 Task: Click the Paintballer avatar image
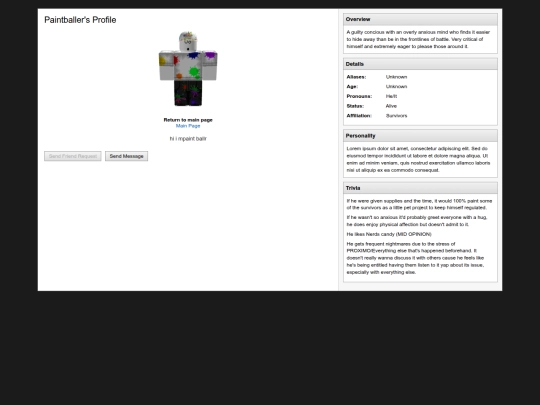[x=188, y=69]
